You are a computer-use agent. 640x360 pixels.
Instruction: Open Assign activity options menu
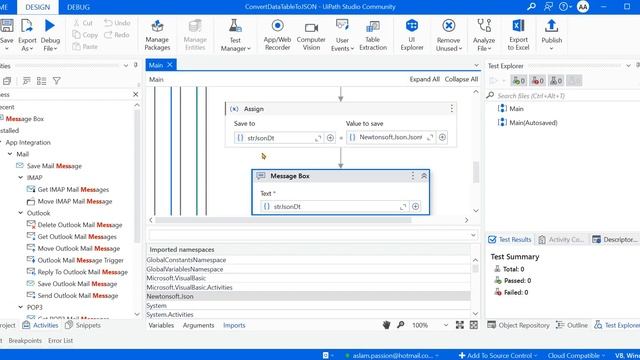click(451, 109)
